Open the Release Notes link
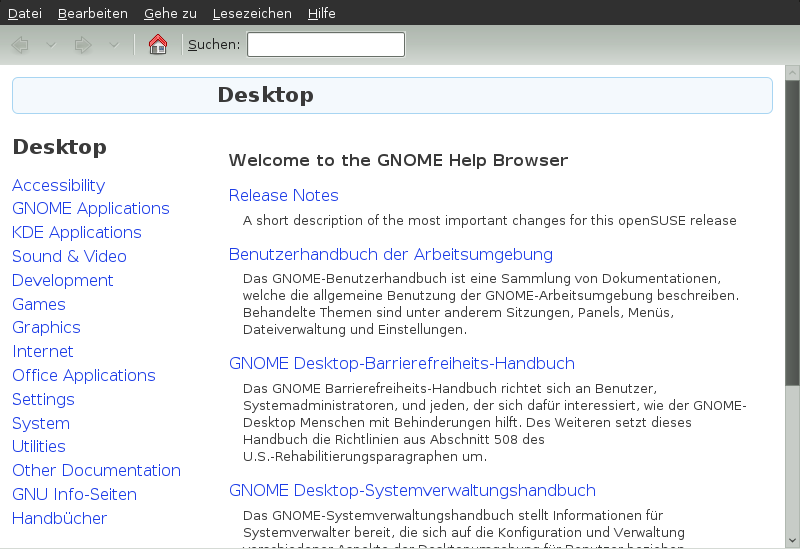Screen dimensions: 800x549 click(284, 195)
